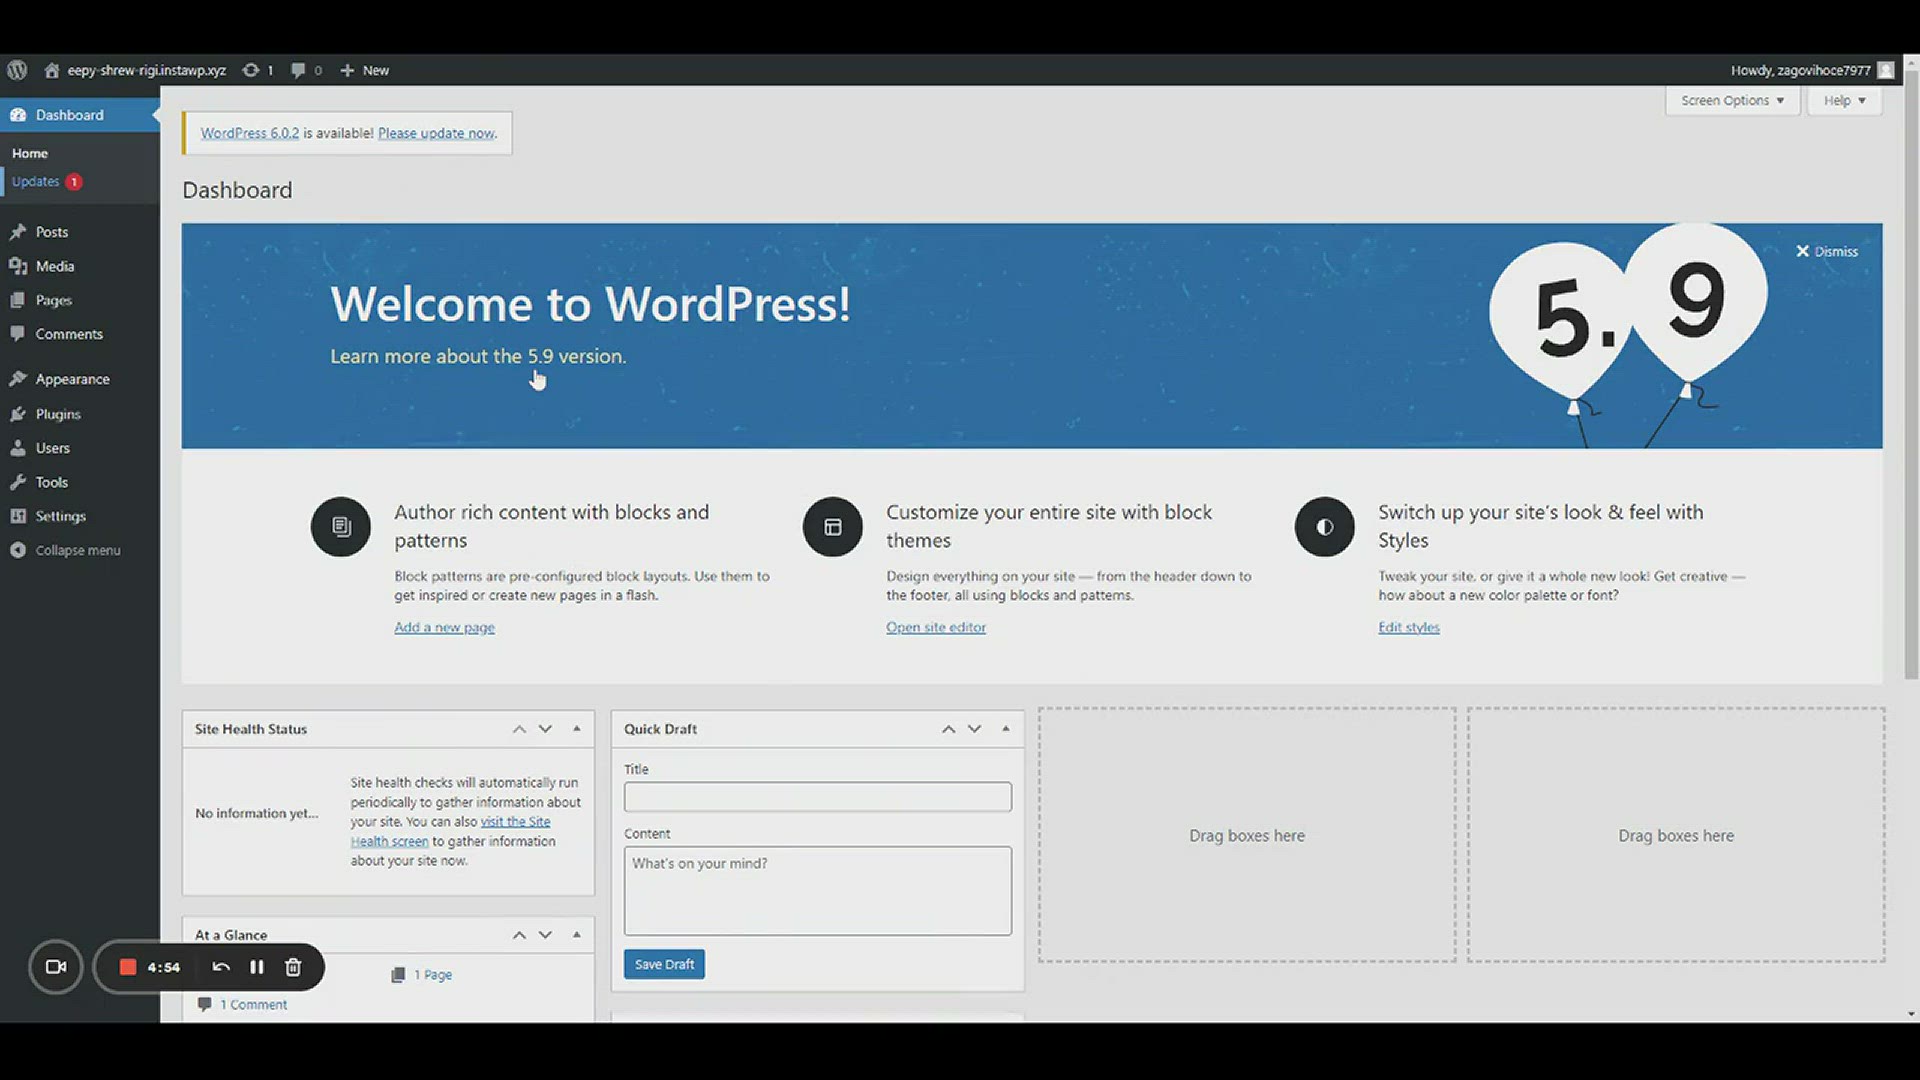Screen dimensions: 1920x1080
Task: Delete recording with trash icon
Action: tap(293, 967)
